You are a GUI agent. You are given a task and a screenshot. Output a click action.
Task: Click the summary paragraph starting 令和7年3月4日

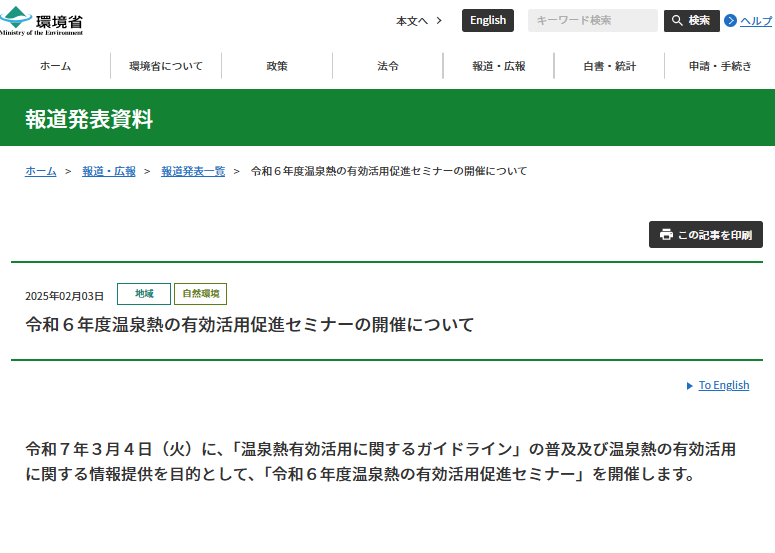[x=381, y=462]
